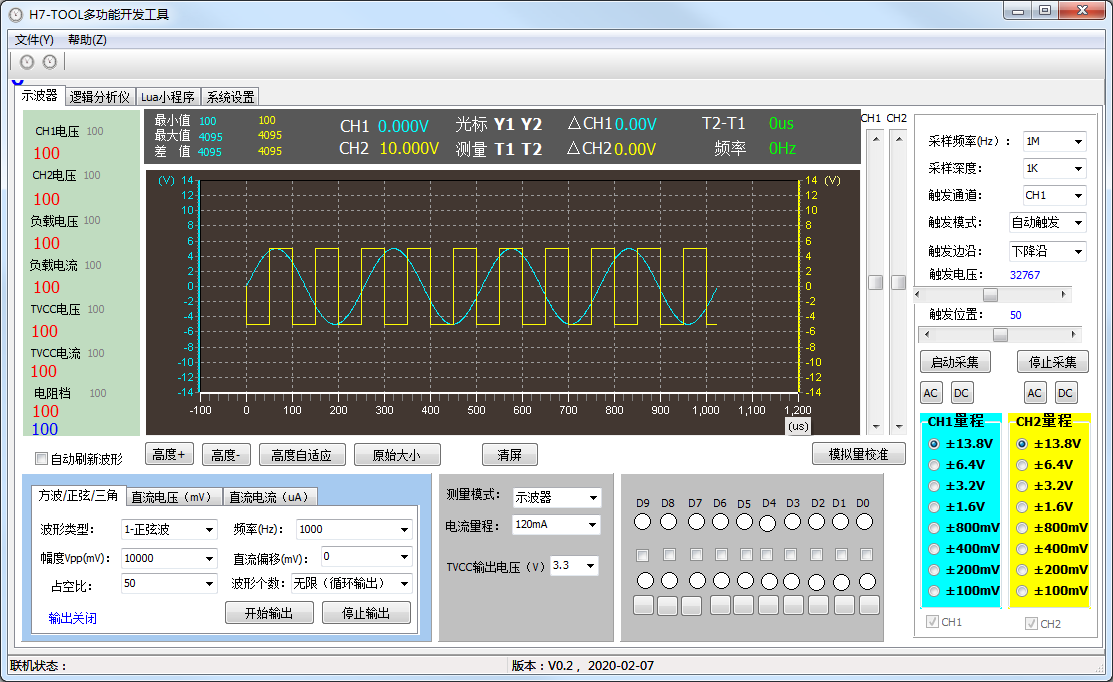Click the 停止输出 button

coord(366,612)
